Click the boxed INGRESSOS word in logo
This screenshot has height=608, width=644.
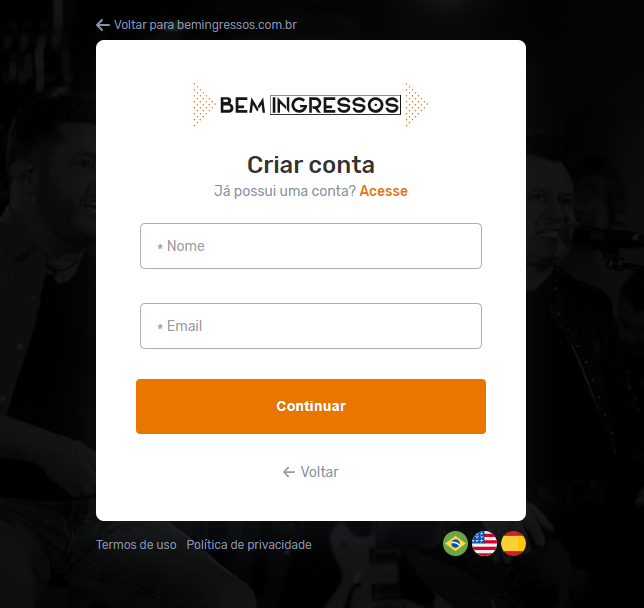[x=335, y=105]
